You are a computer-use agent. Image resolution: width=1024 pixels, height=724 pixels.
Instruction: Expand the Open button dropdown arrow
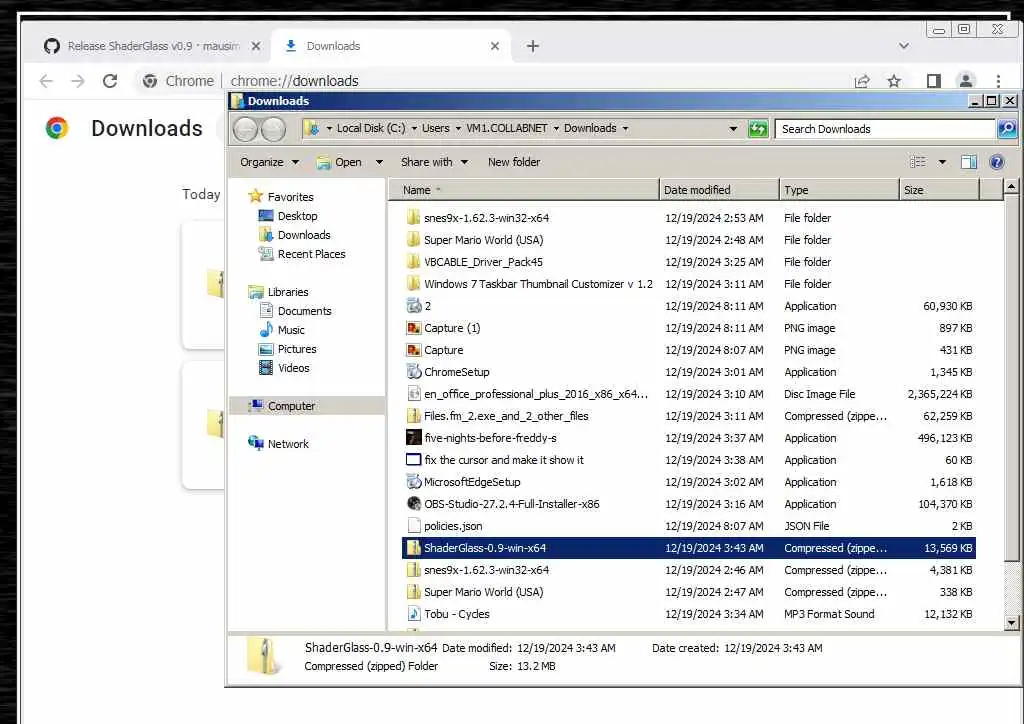379,162
